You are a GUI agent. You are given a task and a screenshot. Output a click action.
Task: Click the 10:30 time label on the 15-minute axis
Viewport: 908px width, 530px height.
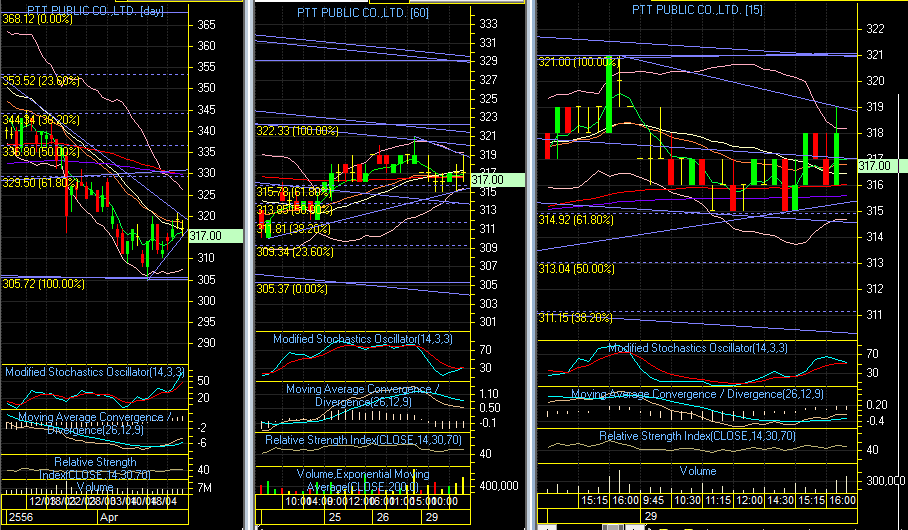pyautogui.click(x=687, y=500)
